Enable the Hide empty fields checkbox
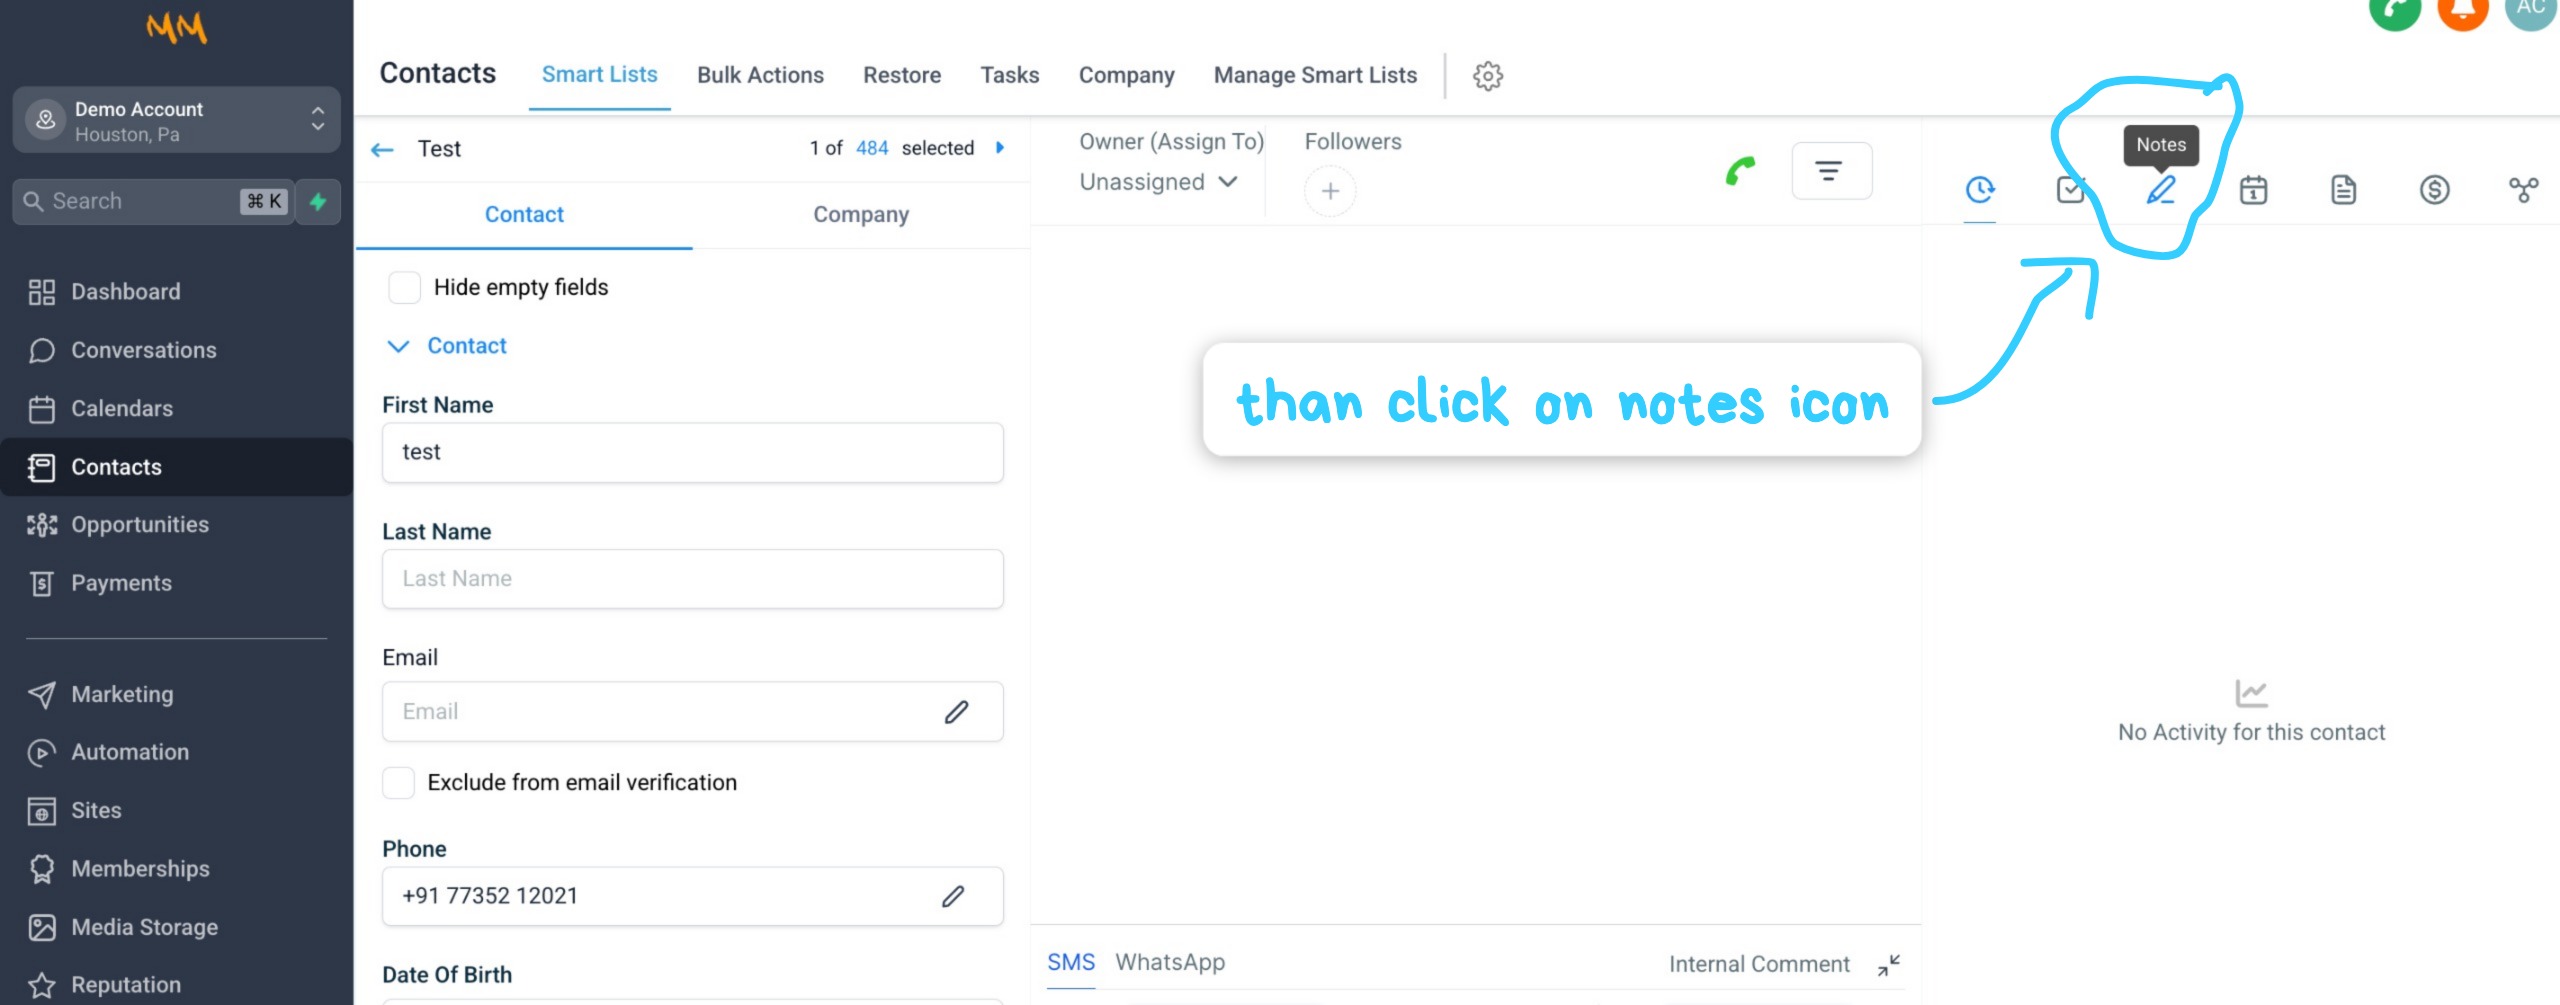The height and width of the screenshot is (1005, 2560). coord(404,287)
